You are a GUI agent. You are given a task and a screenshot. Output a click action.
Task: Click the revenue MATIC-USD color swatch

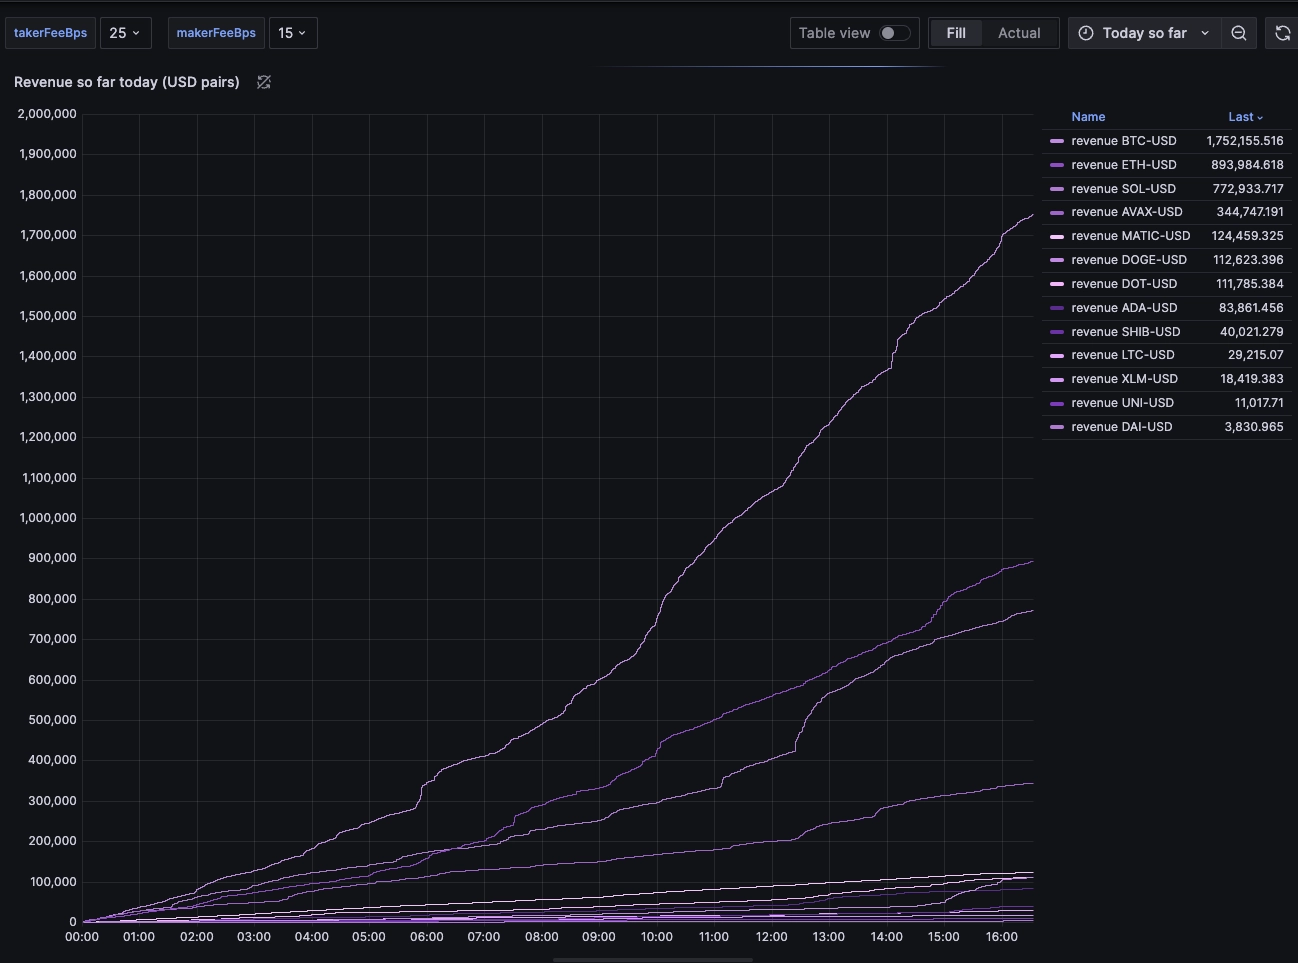pyautogui.click(x=1057, y=236)
